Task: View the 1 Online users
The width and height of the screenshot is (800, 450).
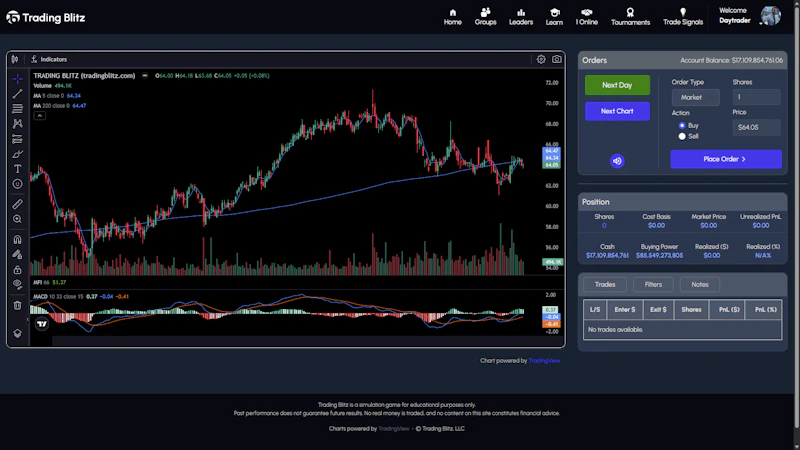Action: click(587, 17)
